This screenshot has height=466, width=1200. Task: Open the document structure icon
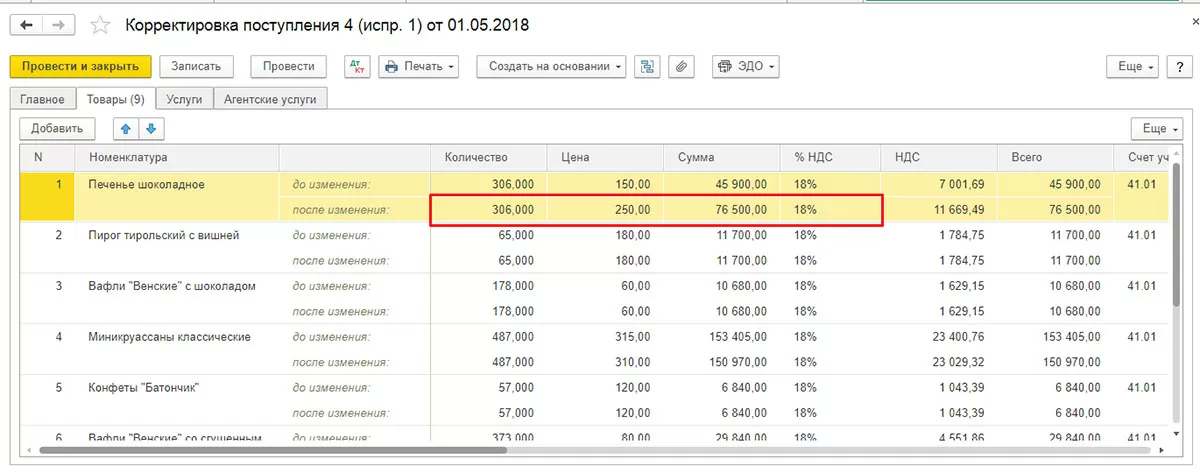[x=647, y=67]
